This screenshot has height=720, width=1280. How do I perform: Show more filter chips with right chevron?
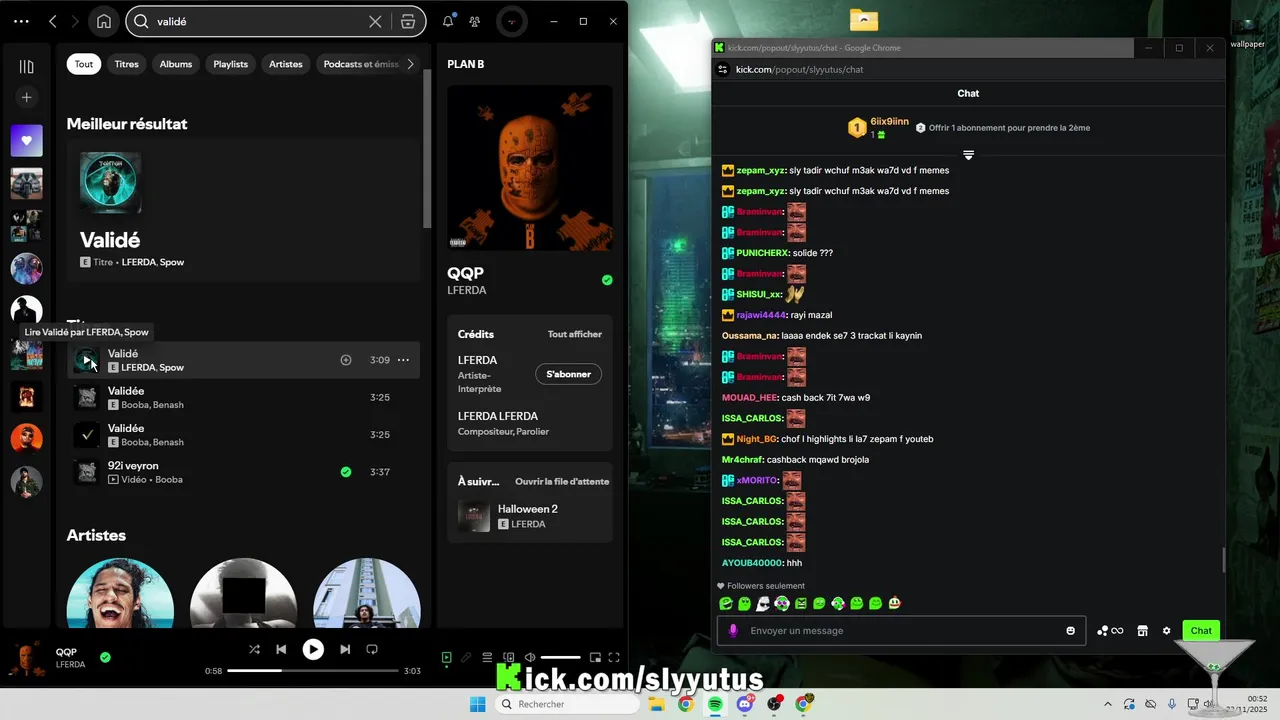410,64
